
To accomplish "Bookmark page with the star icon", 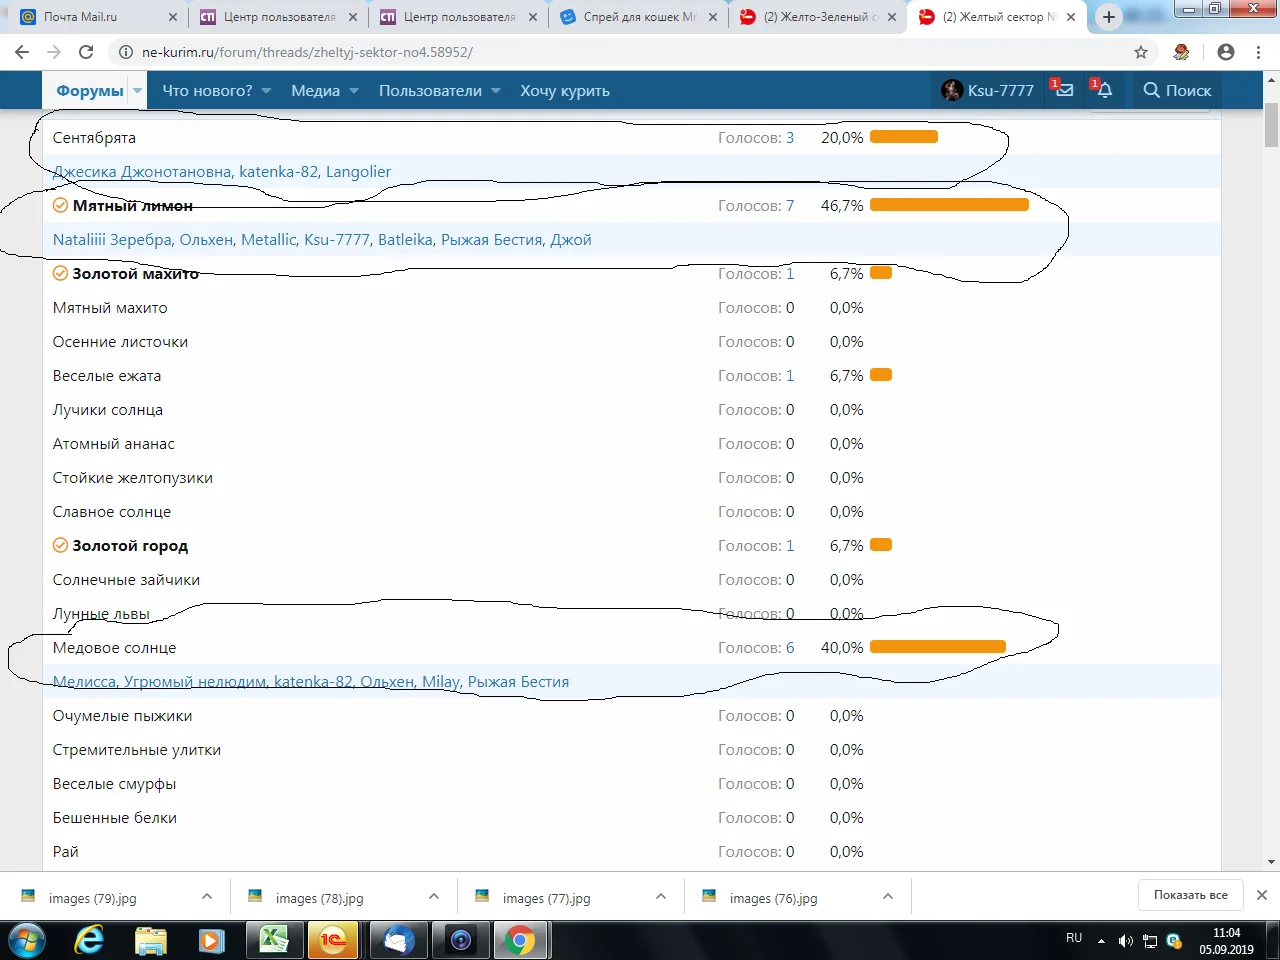I will tap(1141, 52).
